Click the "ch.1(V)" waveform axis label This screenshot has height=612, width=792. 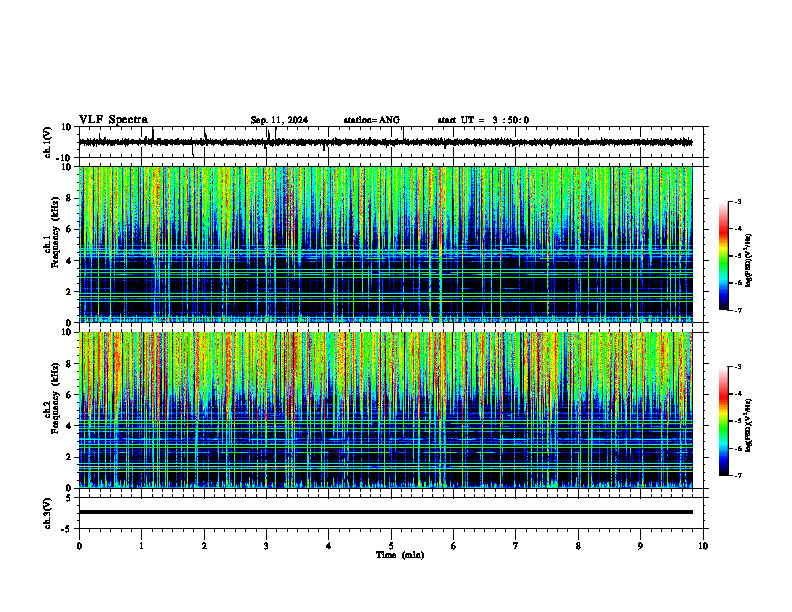tap(48, 142)
